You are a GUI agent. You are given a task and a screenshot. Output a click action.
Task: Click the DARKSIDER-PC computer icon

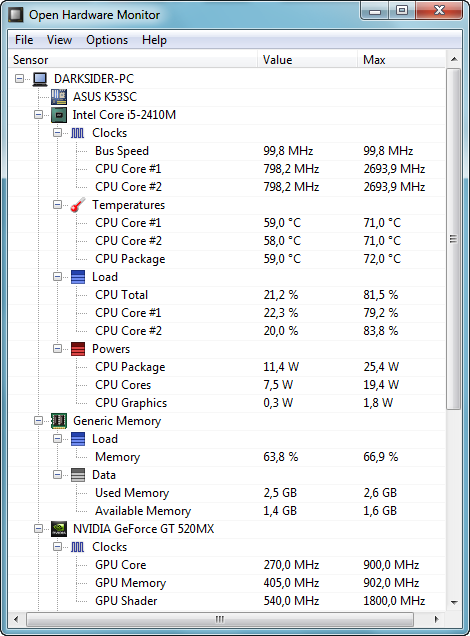tap(40, 79)
